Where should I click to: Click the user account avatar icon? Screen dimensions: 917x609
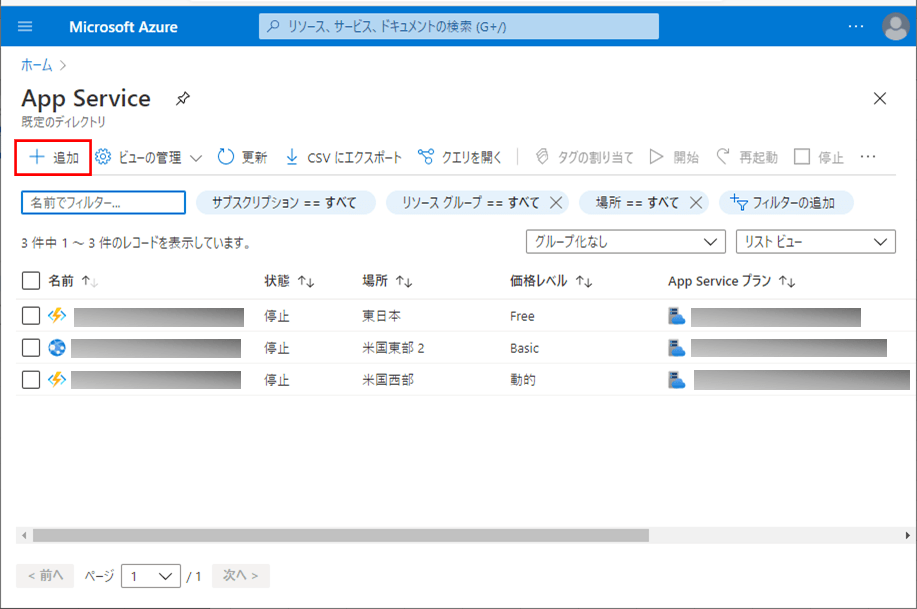[895, 26]
